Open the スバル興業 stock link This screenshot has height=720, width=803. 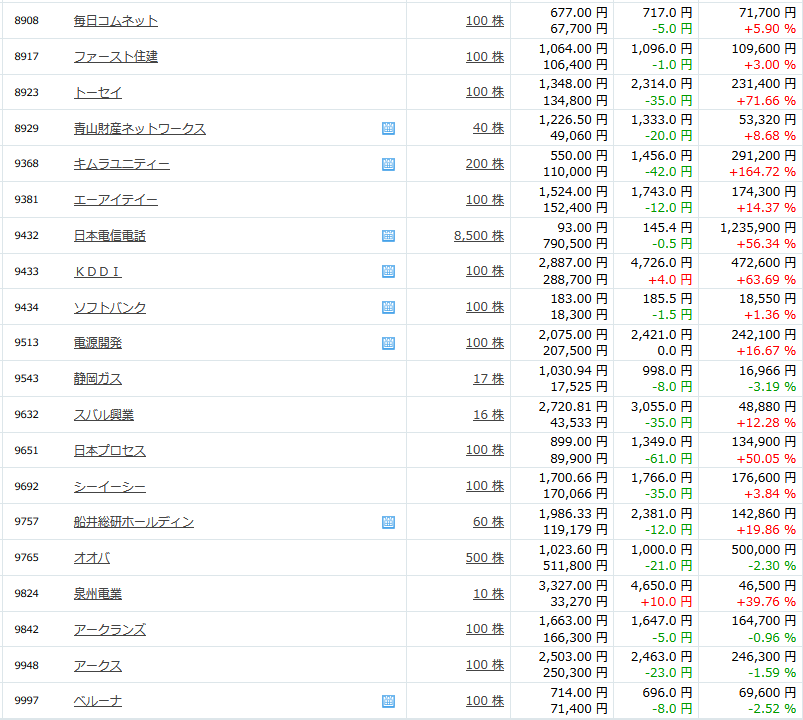tap(104, 414)
